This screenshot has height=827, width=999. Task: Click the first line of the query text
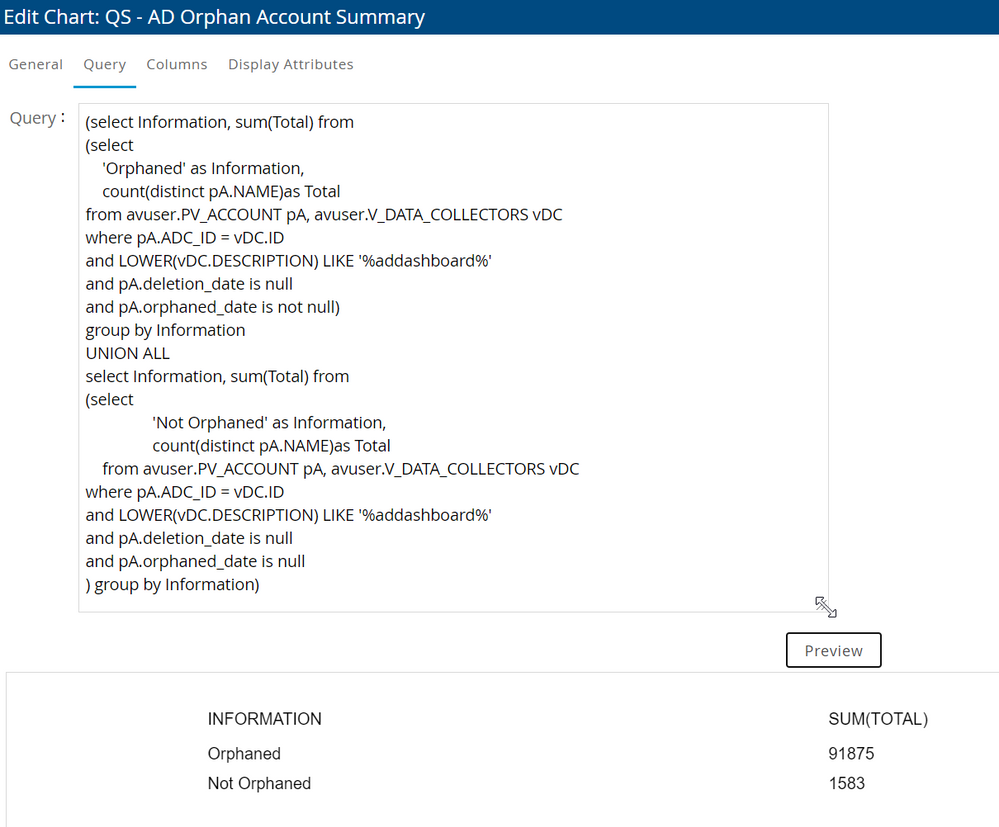pos(220,122)
